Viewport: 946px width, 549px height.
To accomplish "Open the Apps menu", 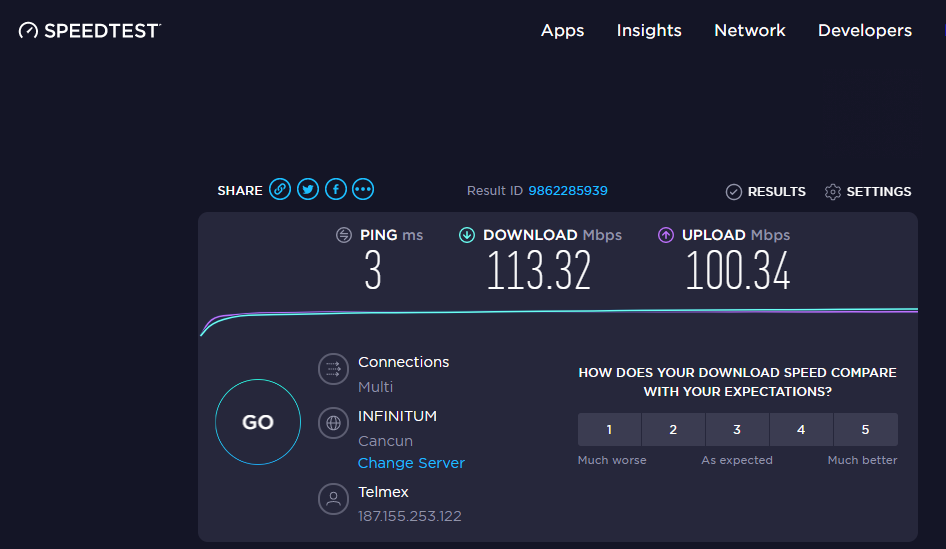I will pos(562,31).
